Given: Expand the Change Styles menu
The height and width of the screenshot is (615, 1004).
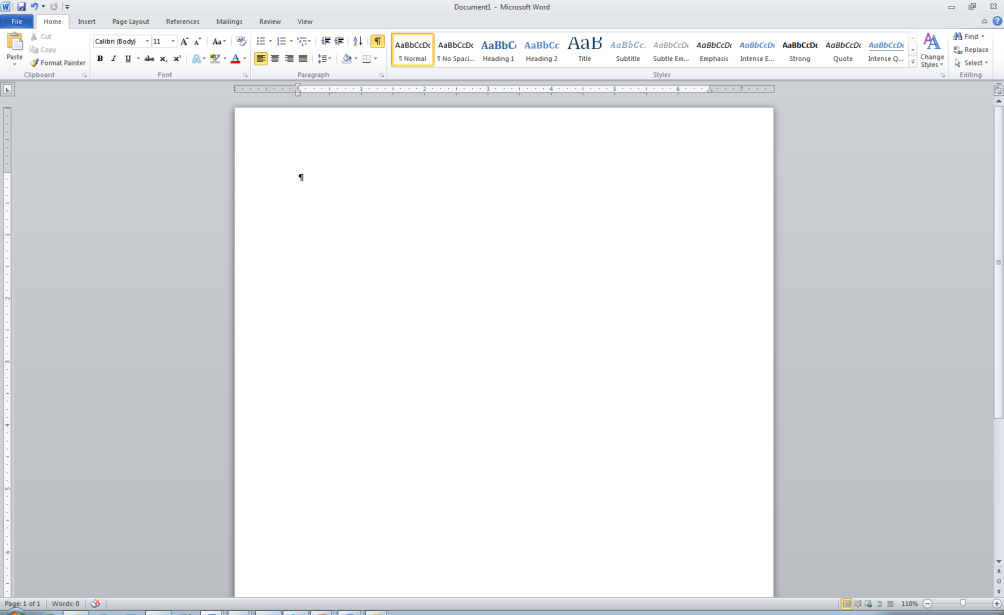Looking at the screenshot, I should pyautogui.click(x=932, y=50).
